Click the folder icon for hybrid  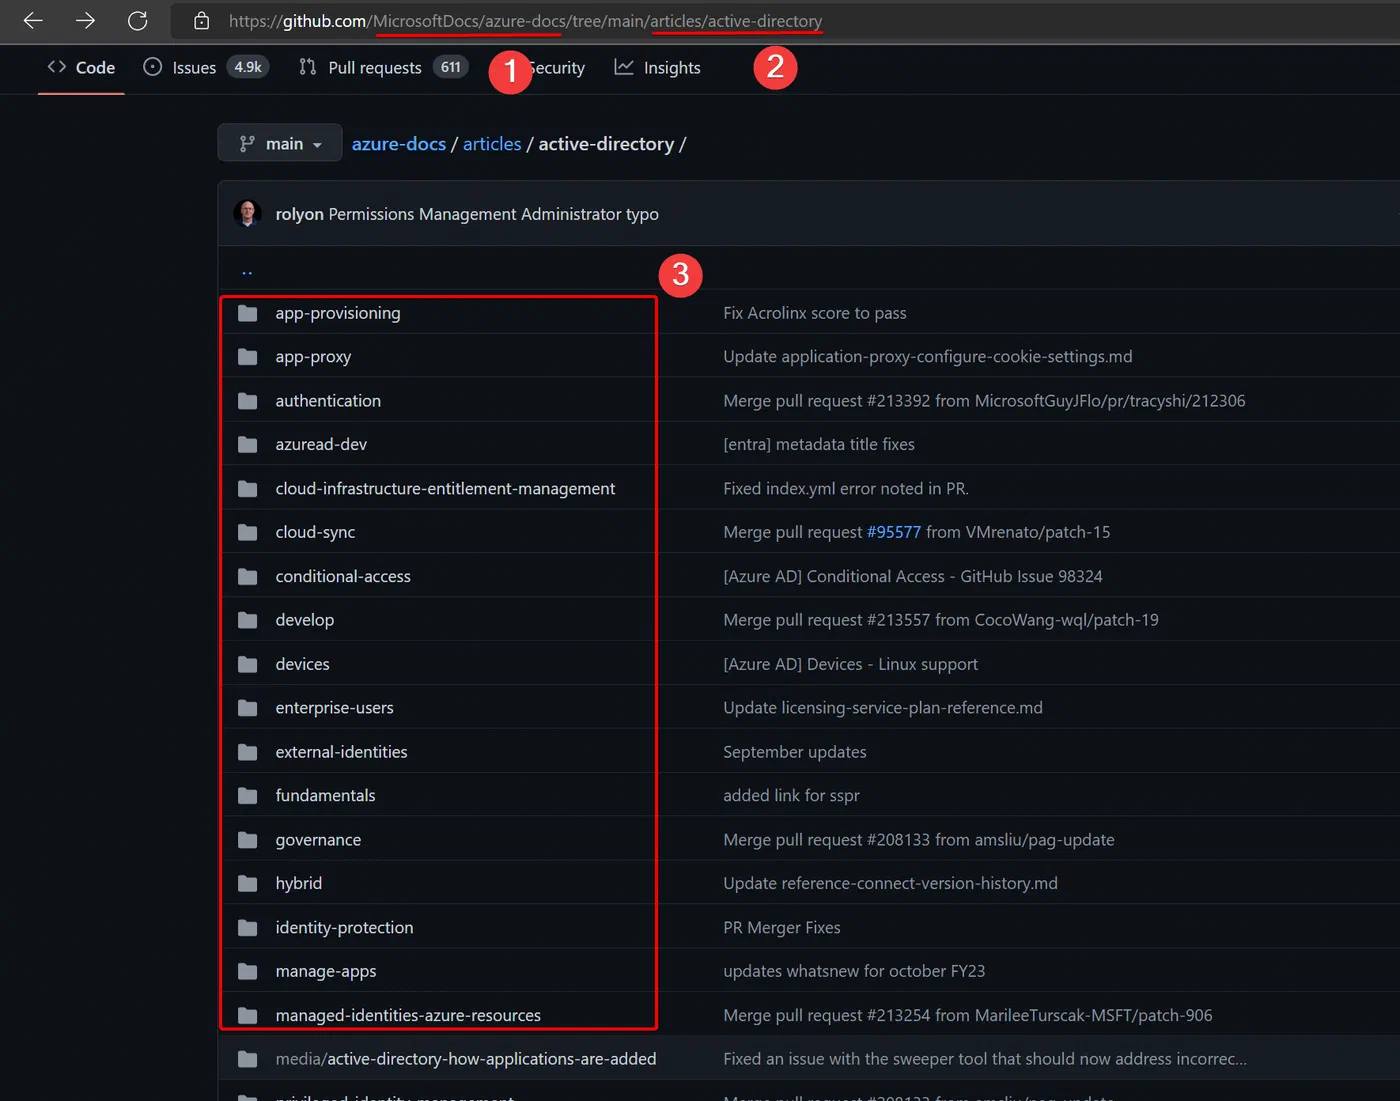[x=247, y=884]
